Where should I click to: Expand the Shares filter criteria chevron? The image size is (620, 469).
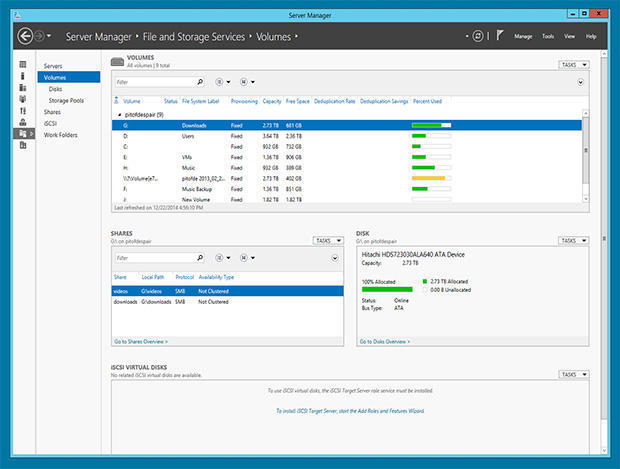pos(335,257)
